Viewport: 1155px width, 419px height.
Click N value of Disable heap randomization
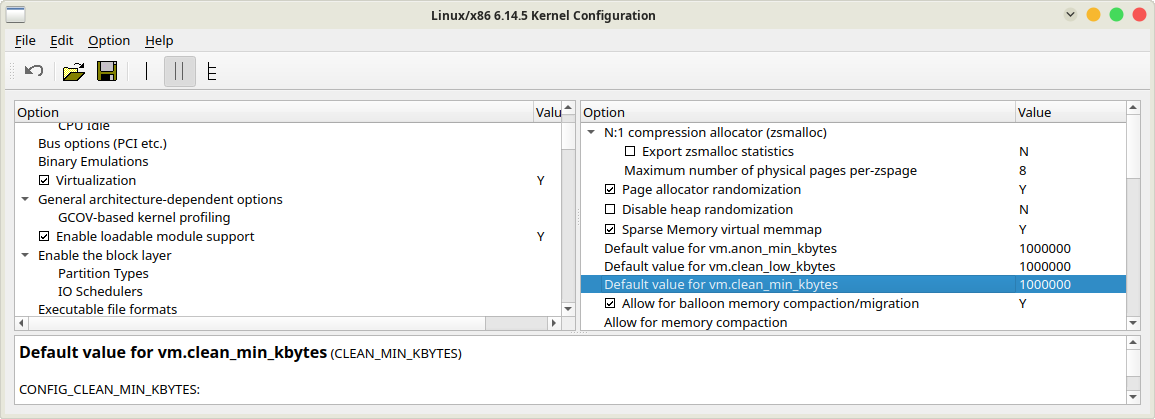[x=1024, y=210]
